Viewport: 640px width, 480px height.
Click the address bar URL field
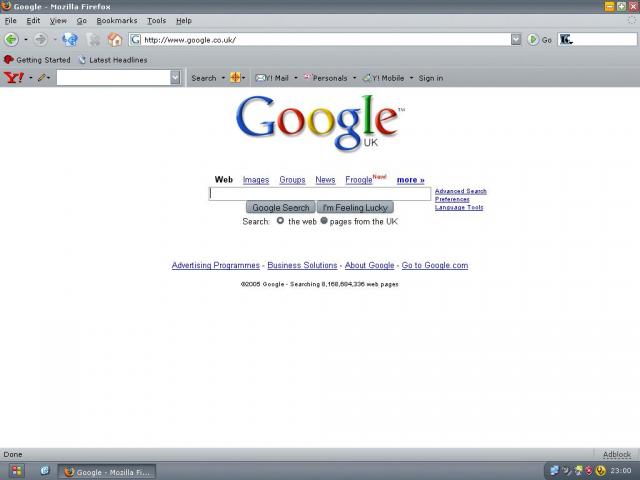(326, 40)
